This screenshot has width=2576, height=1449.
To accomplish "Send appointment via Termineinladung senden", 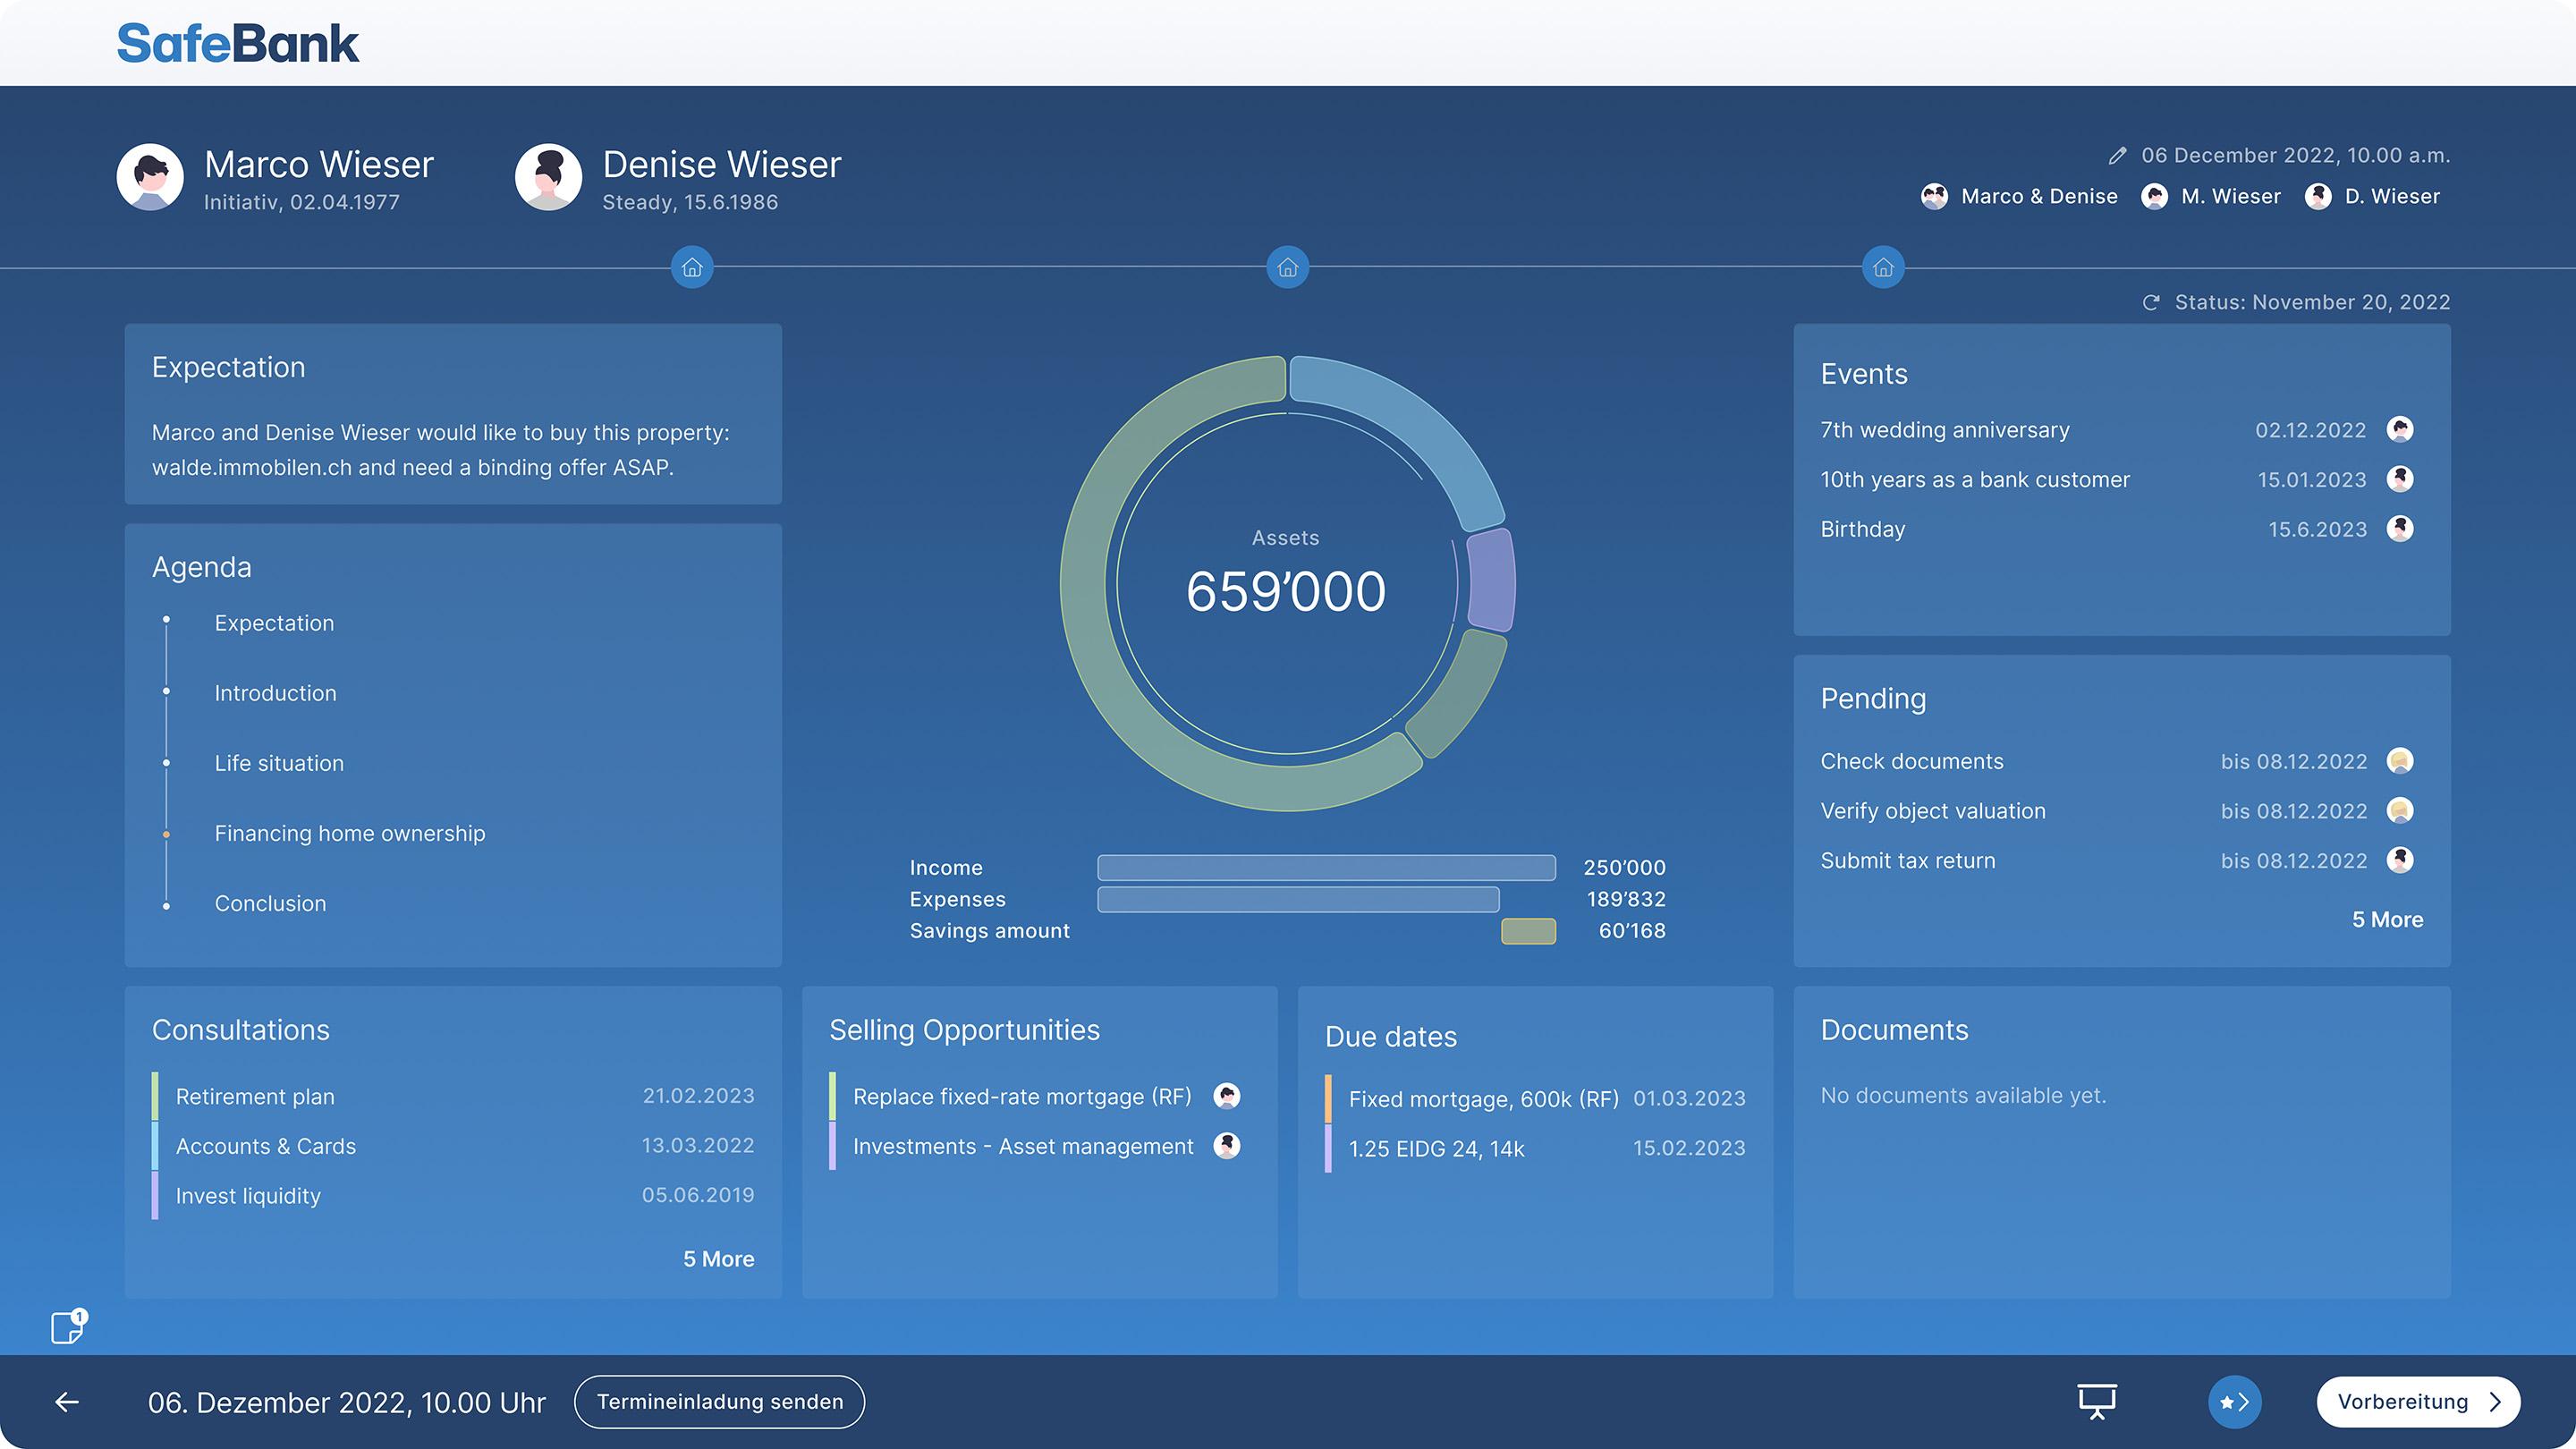I will click(720, 1402).
